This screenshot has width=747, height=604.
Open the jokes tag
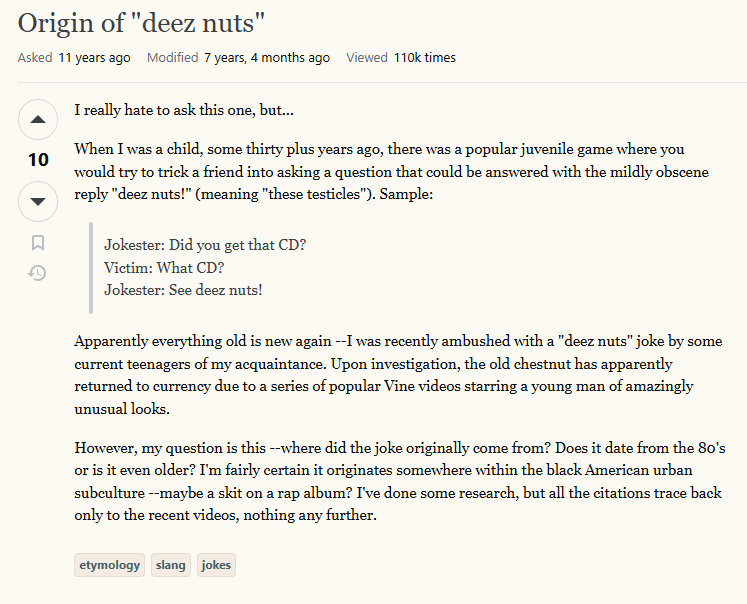click(x=216, y=565)
